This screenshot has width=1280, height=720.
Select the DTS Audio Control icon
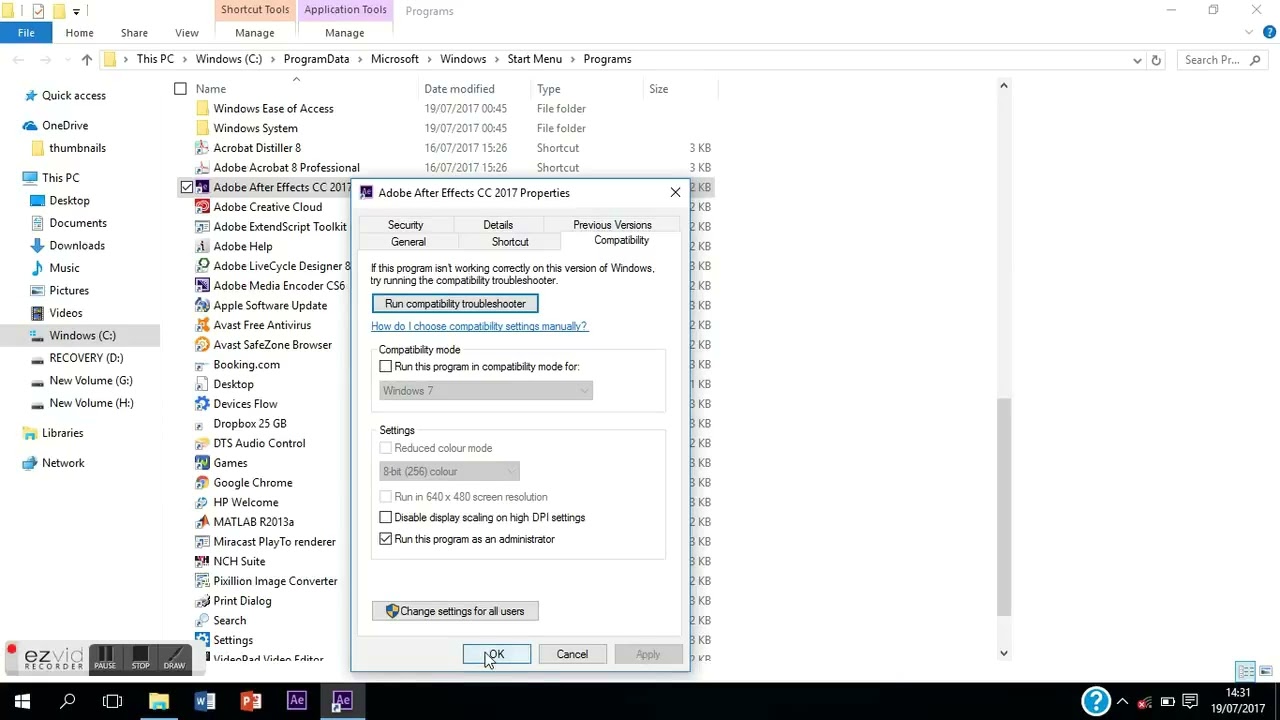pyautogui.click(x=202, y=443)
